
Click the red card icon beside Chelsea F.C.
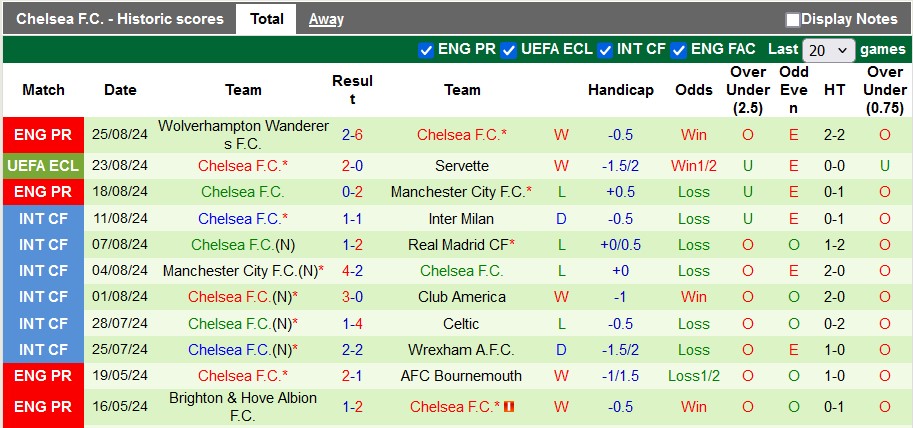pos(510,406)
